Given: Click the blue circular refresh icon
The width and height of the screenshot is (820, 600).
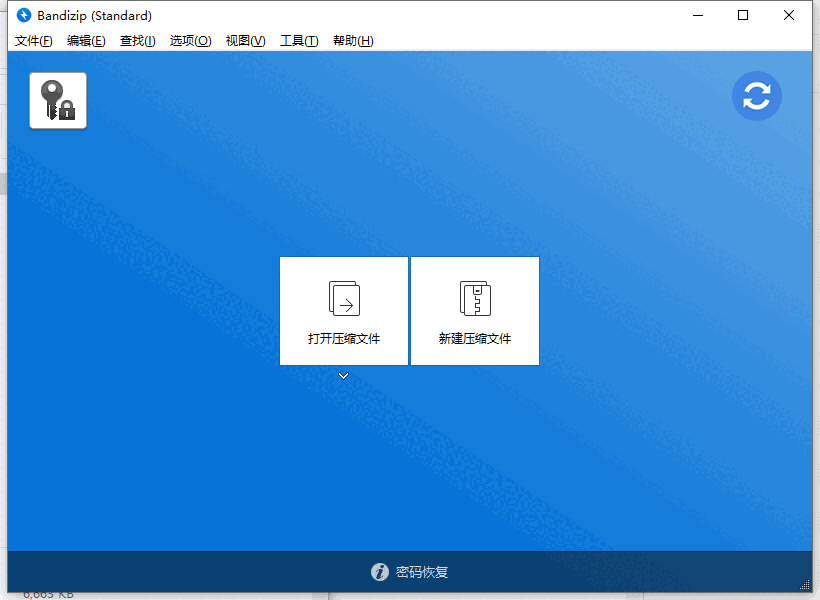Looking at the screenshot, I should click(x=757, y=96).
